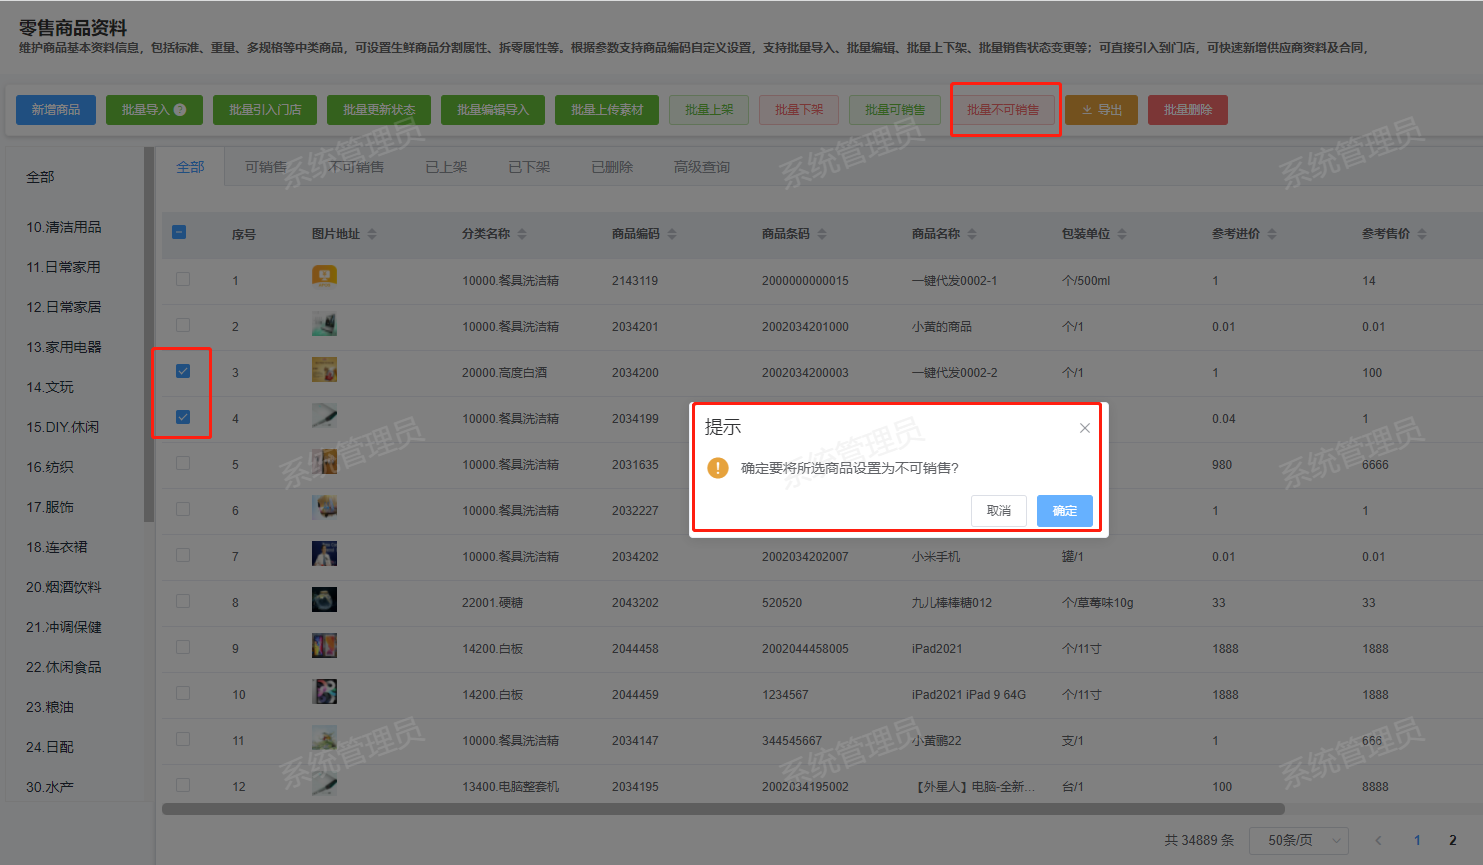Viewport: 1483px width, 865px height.
Task: Check the row 6 checkbox
Action: pos(183,509)
